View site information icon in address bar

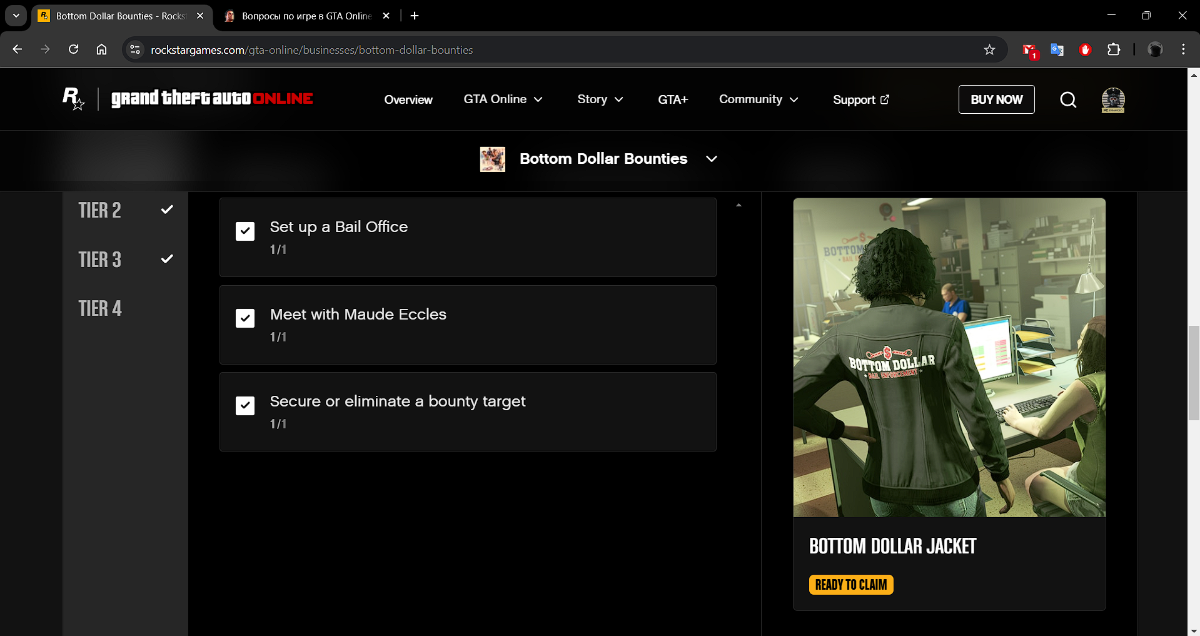(136, 49)
